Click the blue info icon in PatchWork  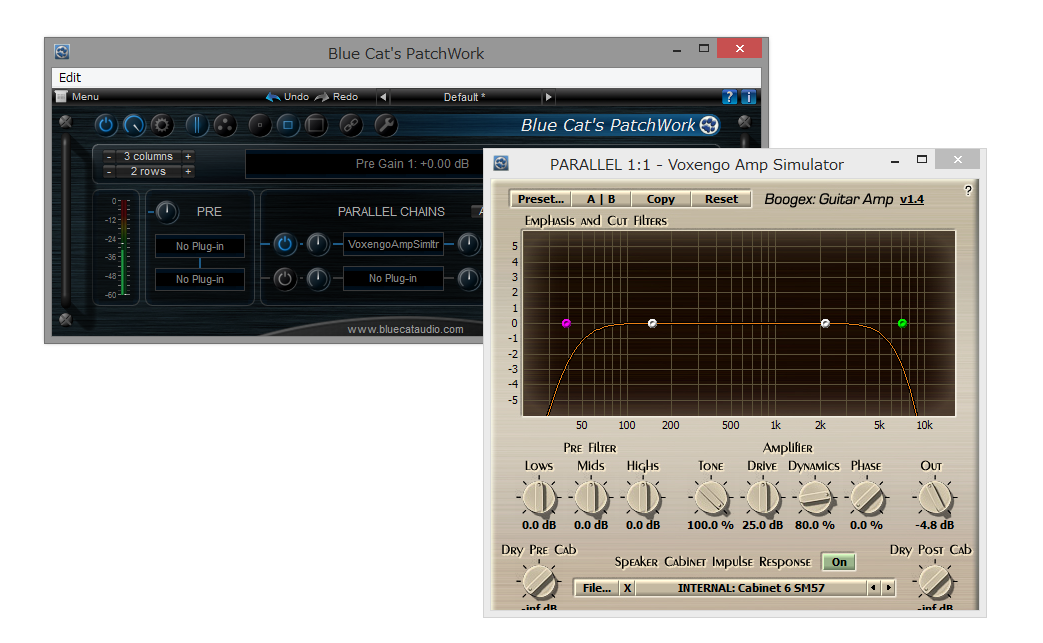tap(748, 97)
